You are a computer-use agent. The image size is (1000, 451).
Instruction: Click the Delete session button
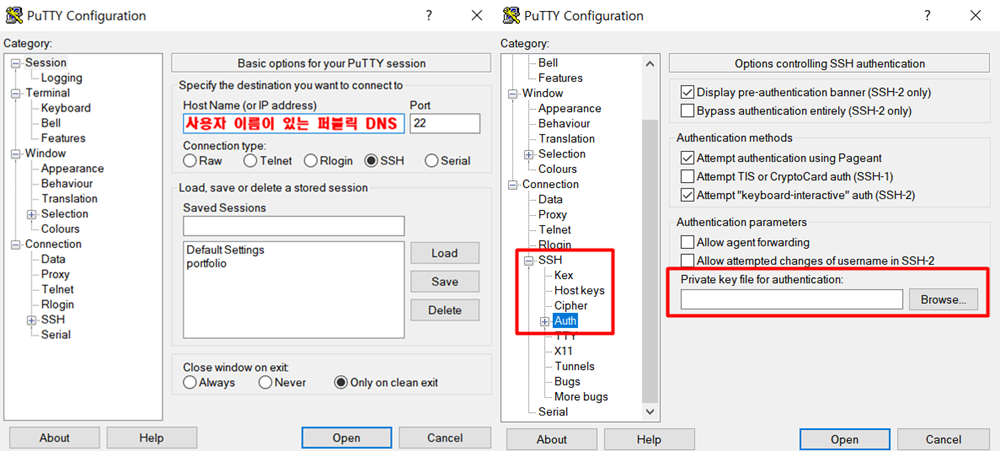(445, 311)
